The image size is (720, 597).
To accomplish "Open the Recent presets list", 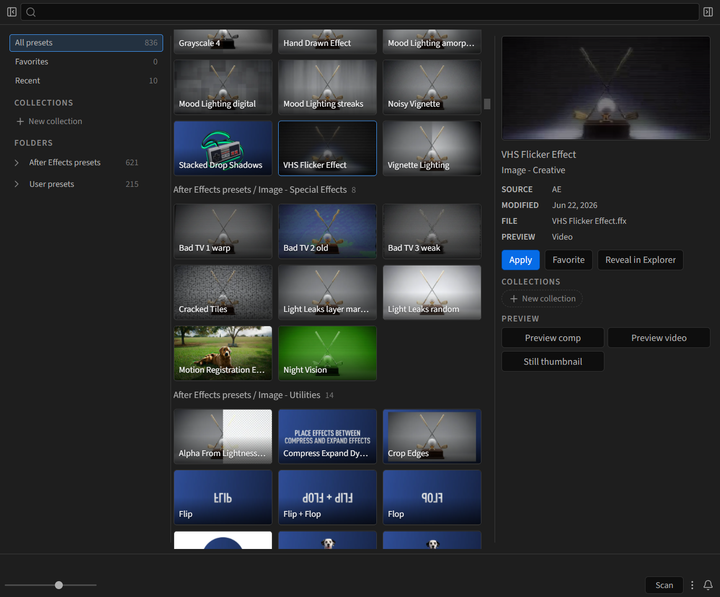I will tap(86, 80).
